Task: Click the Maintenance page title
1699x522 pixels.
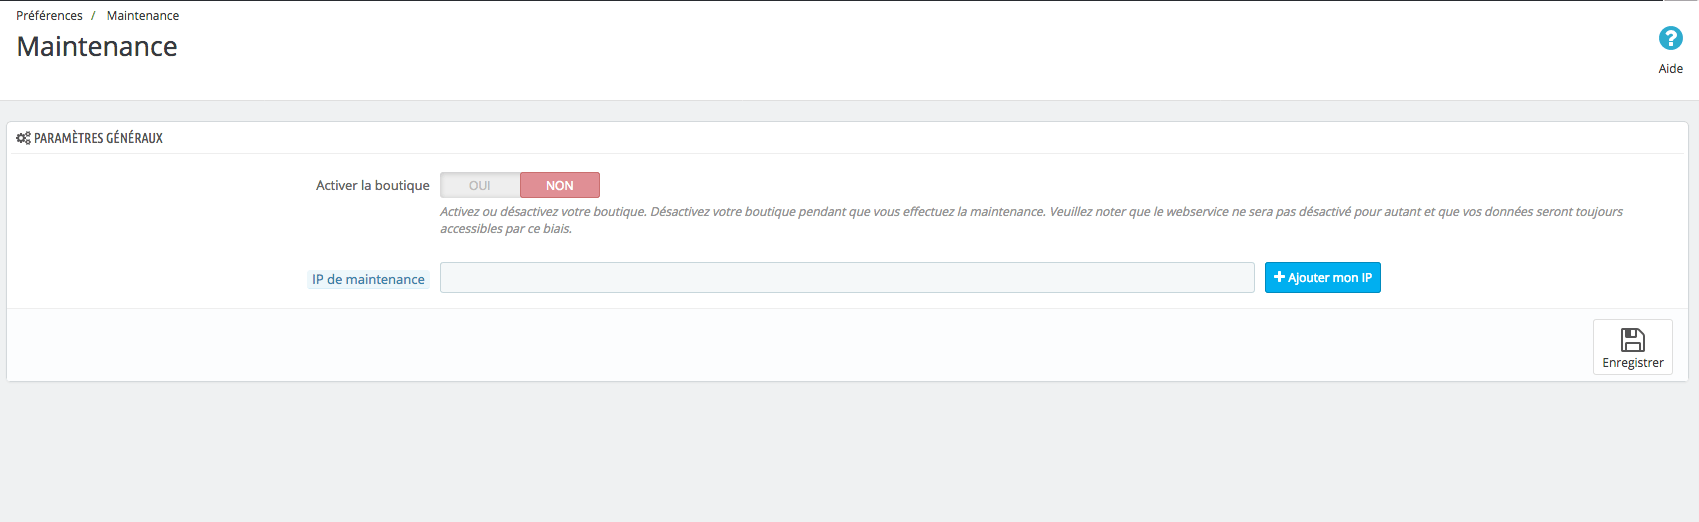Action: [97, 47]
